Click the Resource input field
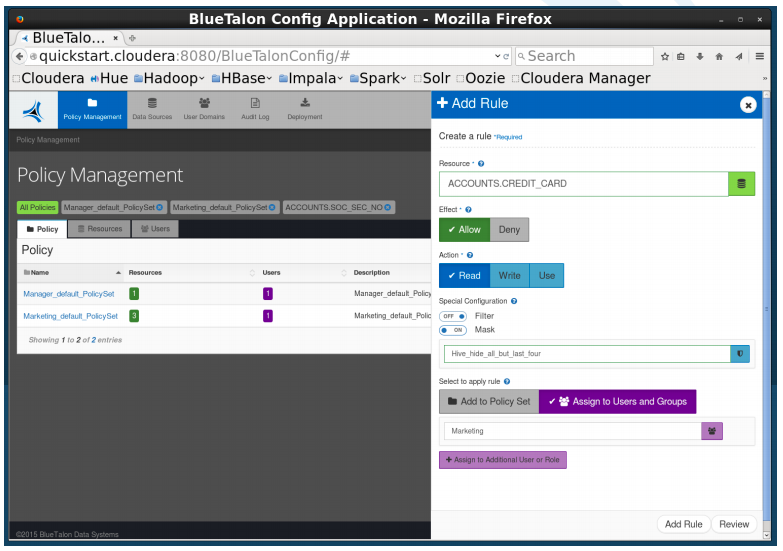Screen dimensions: 783x551 pyautogui.click(x=584, y=184)
